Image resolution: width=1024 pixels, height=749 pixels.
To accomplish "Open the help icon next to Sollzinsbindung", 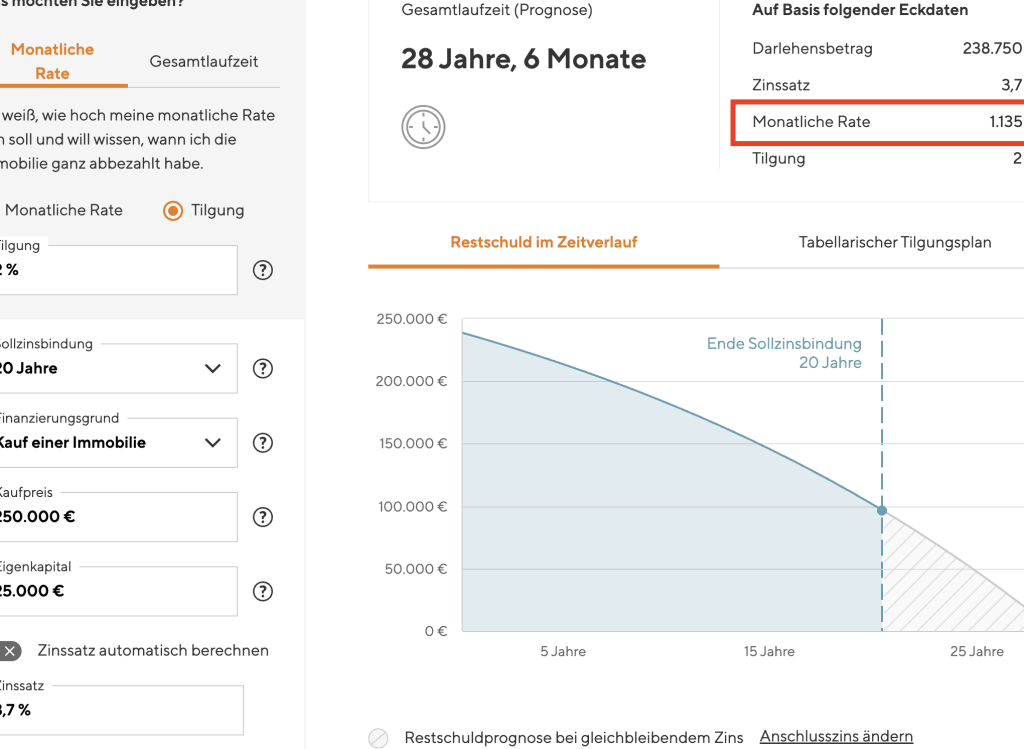I will pyautogui.click(x=263, y=368).
